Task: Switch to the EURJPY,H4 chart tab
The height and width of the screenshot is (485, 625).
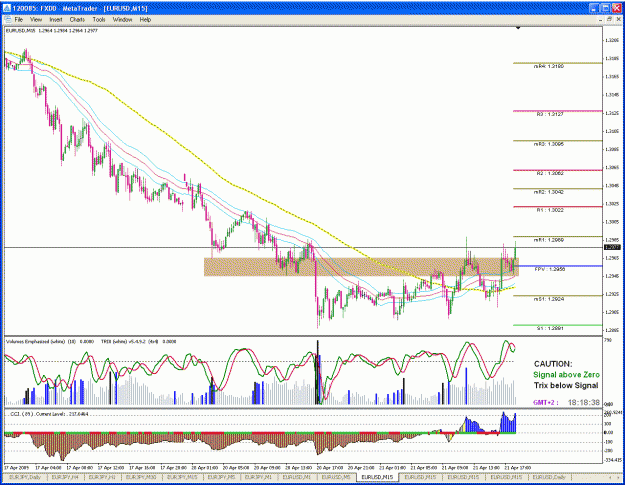Action: point(65,477)
